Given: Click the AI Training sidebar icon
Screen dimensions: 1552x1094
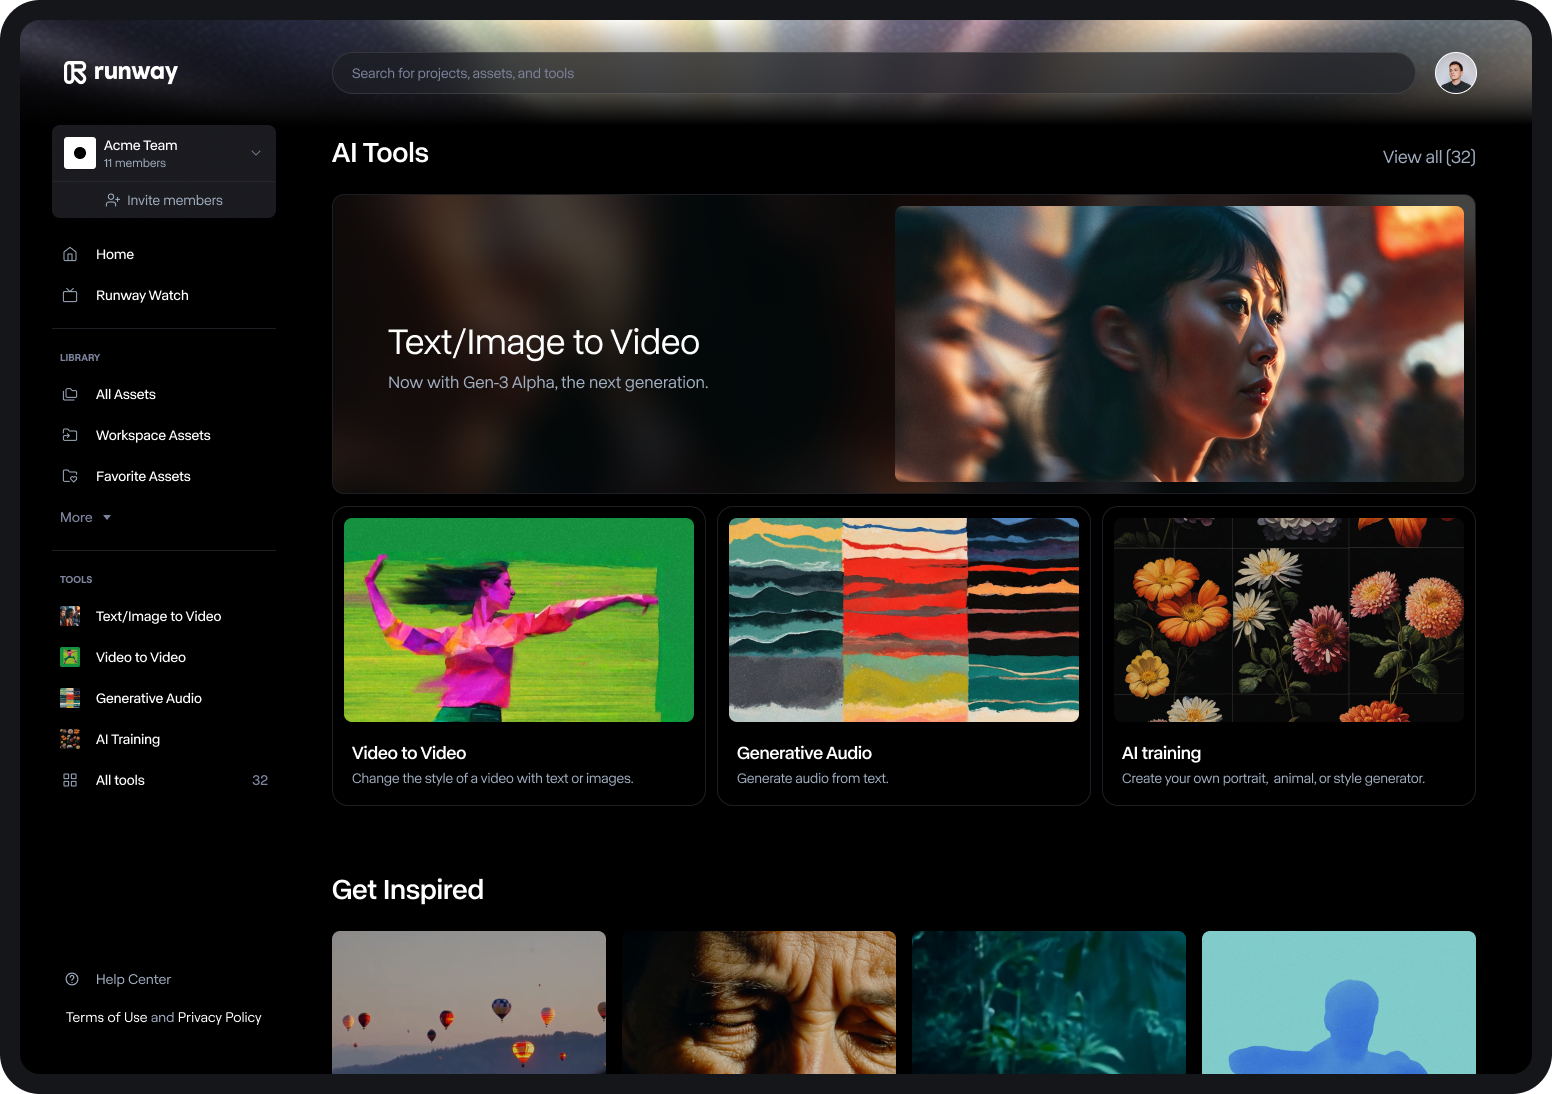Looking at the screenshot, I should (x=70, y=739).
